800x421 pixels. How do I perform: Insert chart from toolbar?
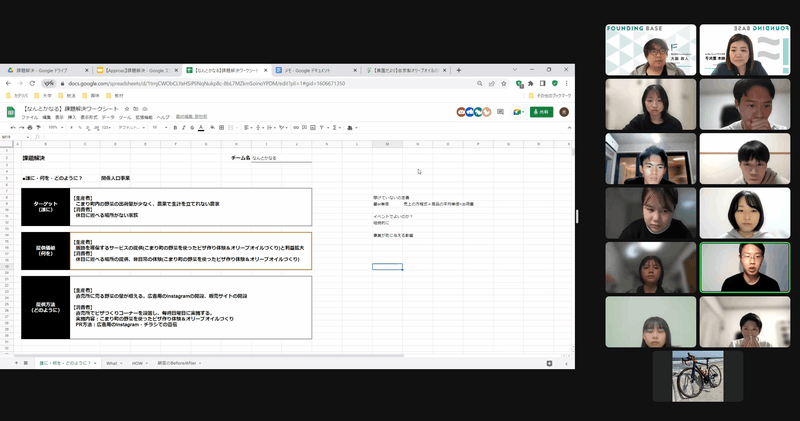[x=313, y=128]
